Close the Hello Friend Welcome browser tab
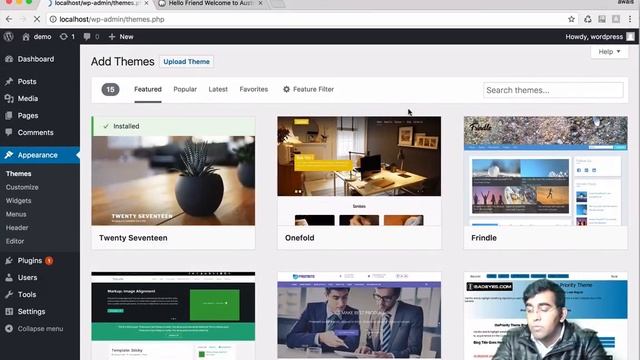 [260, 3]
